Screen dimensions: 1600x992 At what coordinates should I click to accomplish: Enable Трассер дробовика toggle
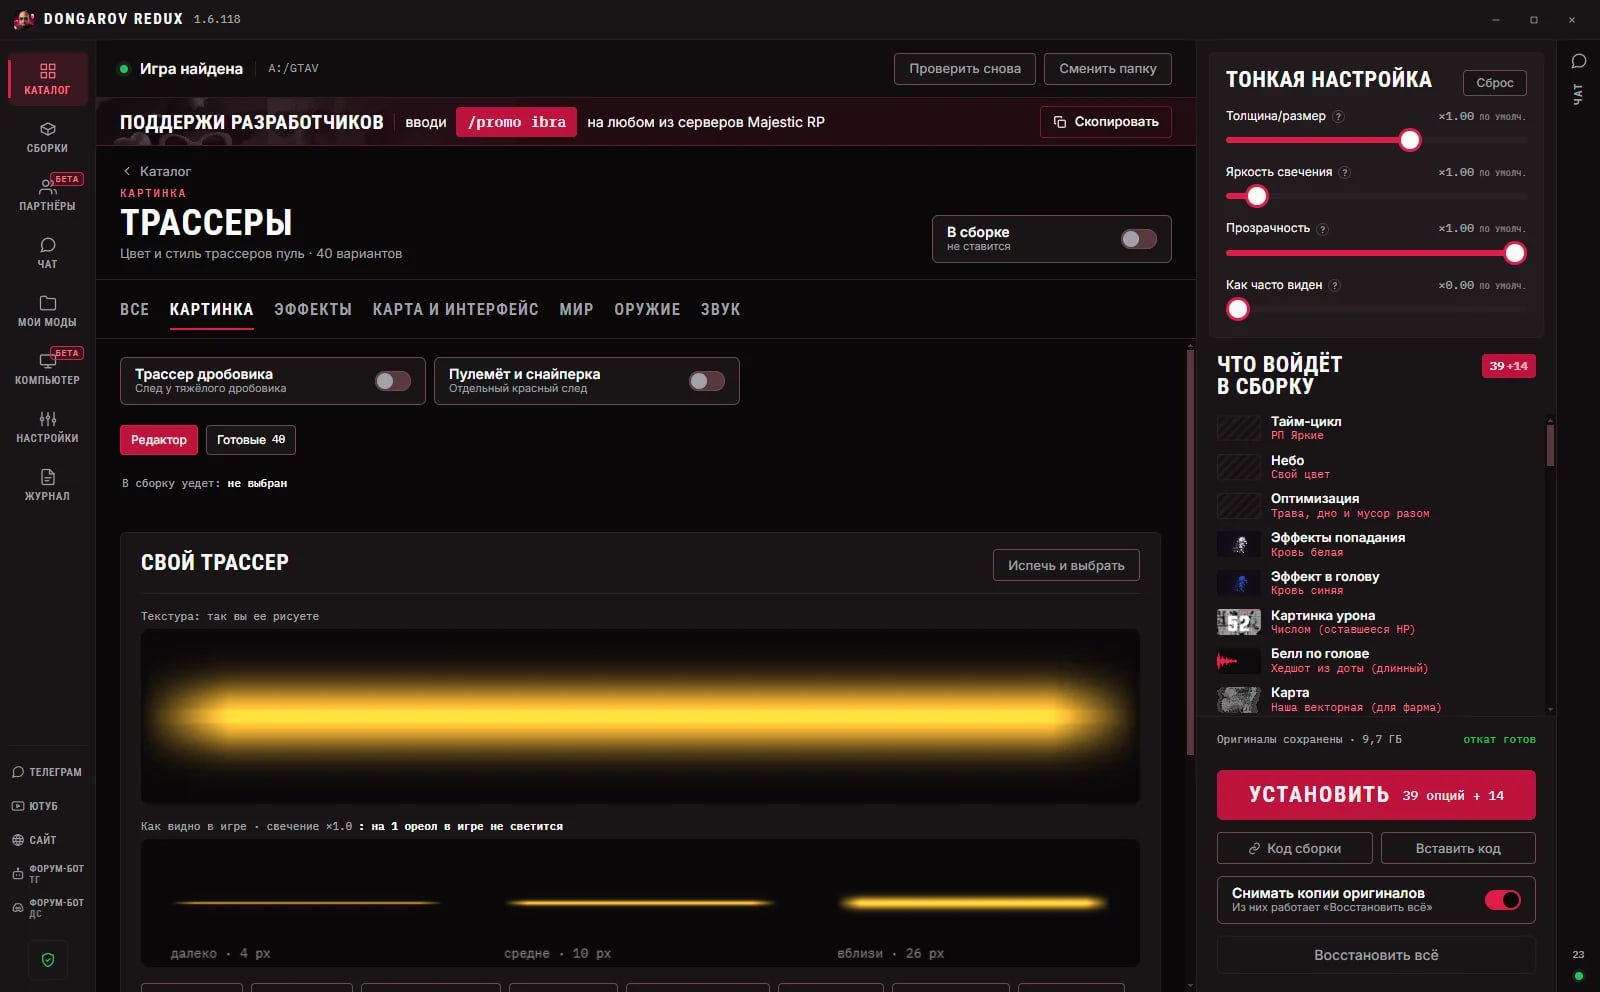[393, 381]
